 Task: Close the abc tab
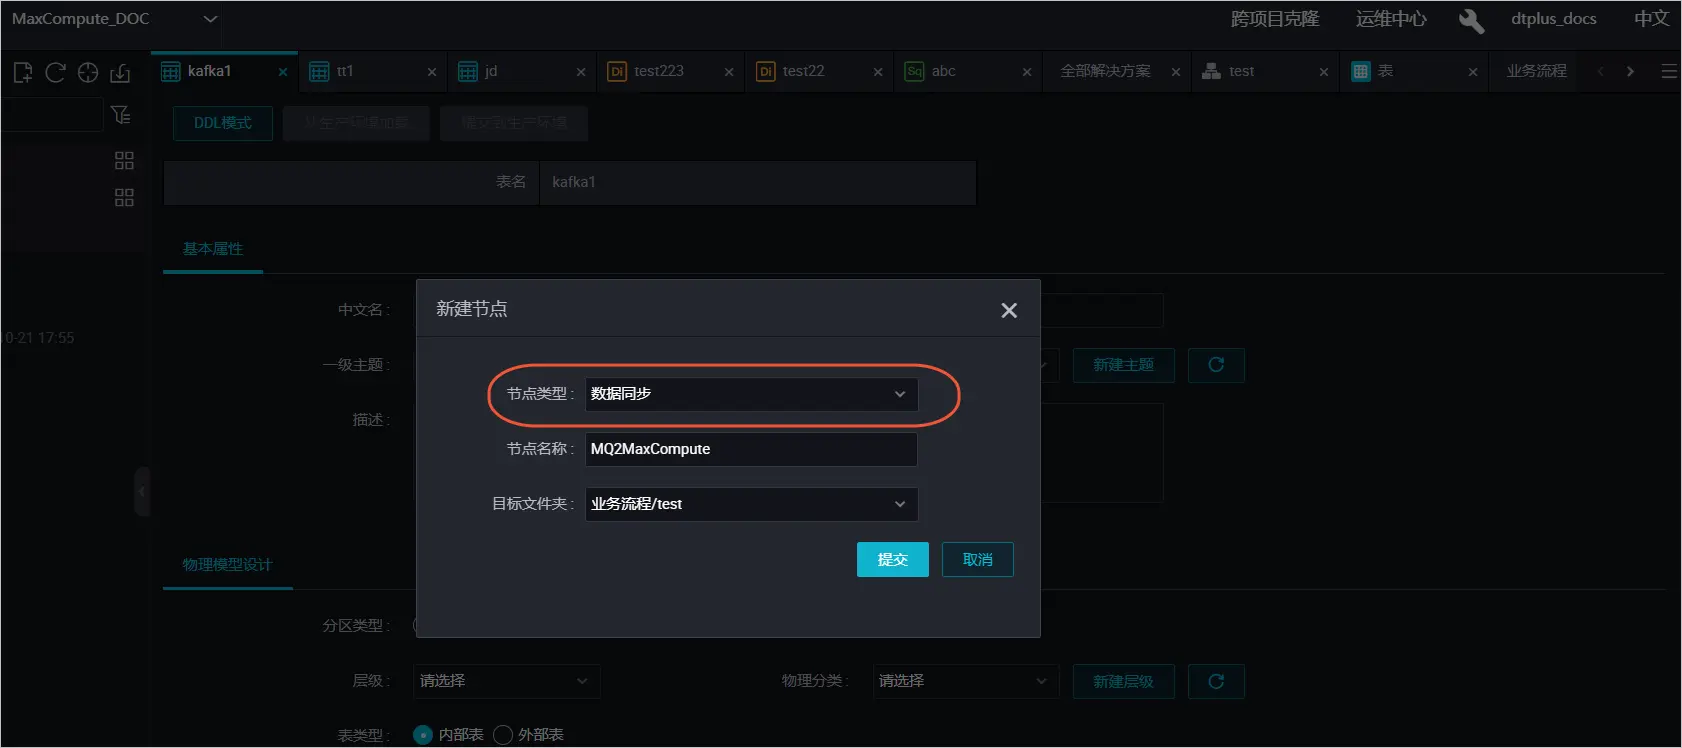[x=1027, y=72]
